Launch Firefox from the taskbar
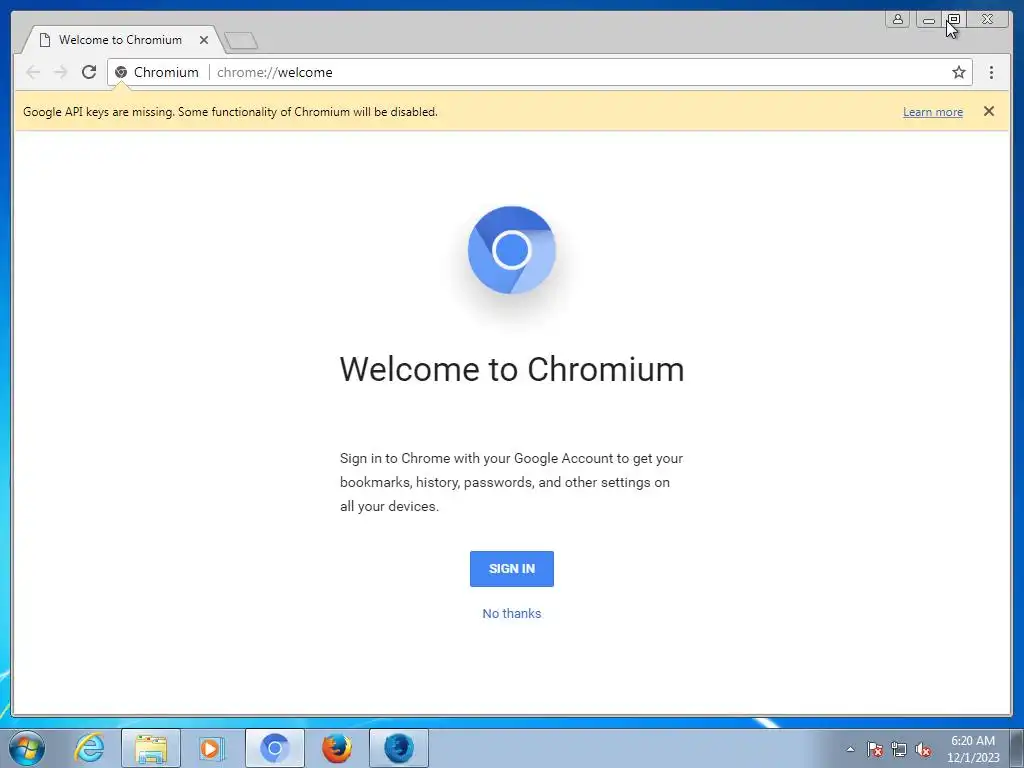Viewport: 1024px width, 768px height. click(336, 748)
